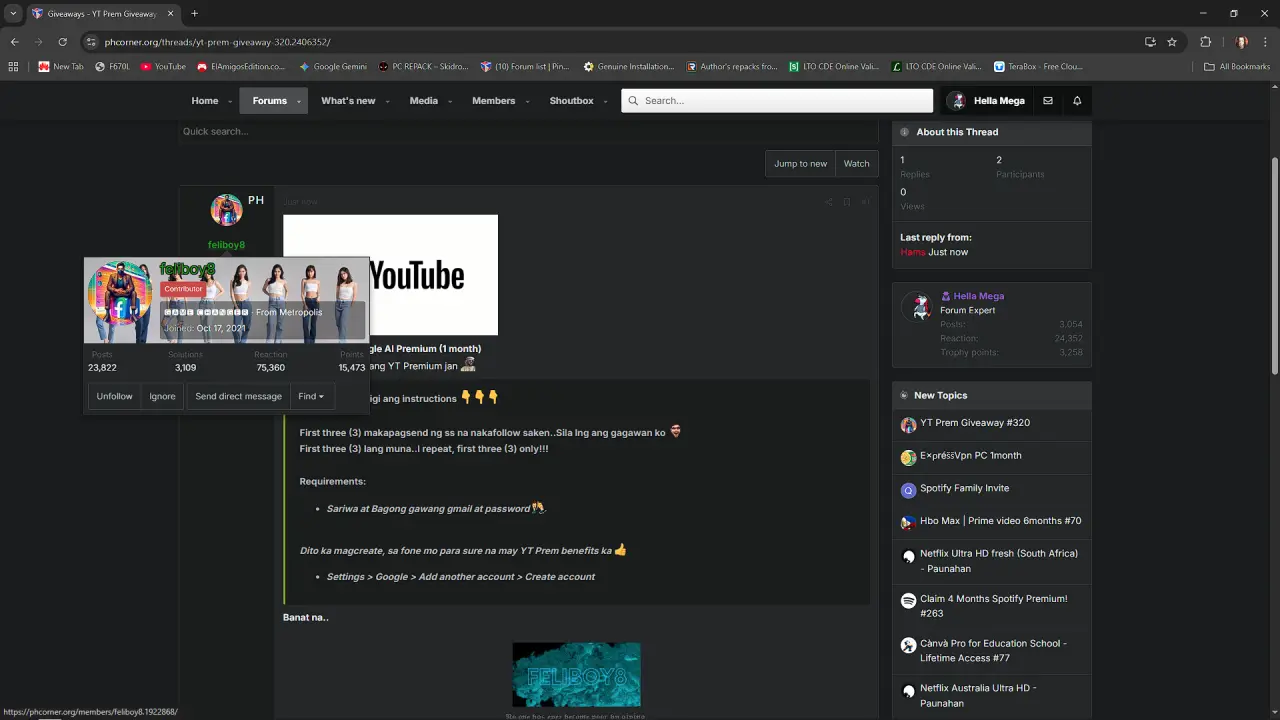The height and width of the screenshot is (720, 1280).
Task: Watch this thread with Watch button
Action: coord(856,164)
